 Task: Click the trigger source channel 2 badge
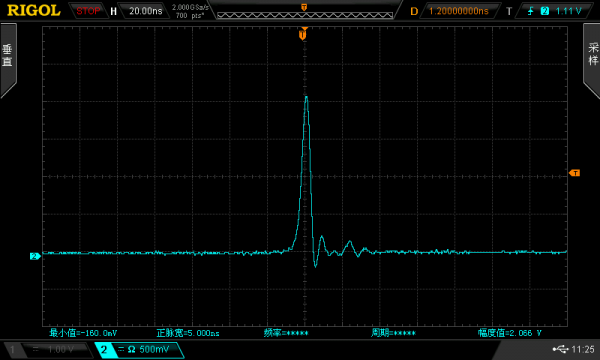tap(545, 11)
